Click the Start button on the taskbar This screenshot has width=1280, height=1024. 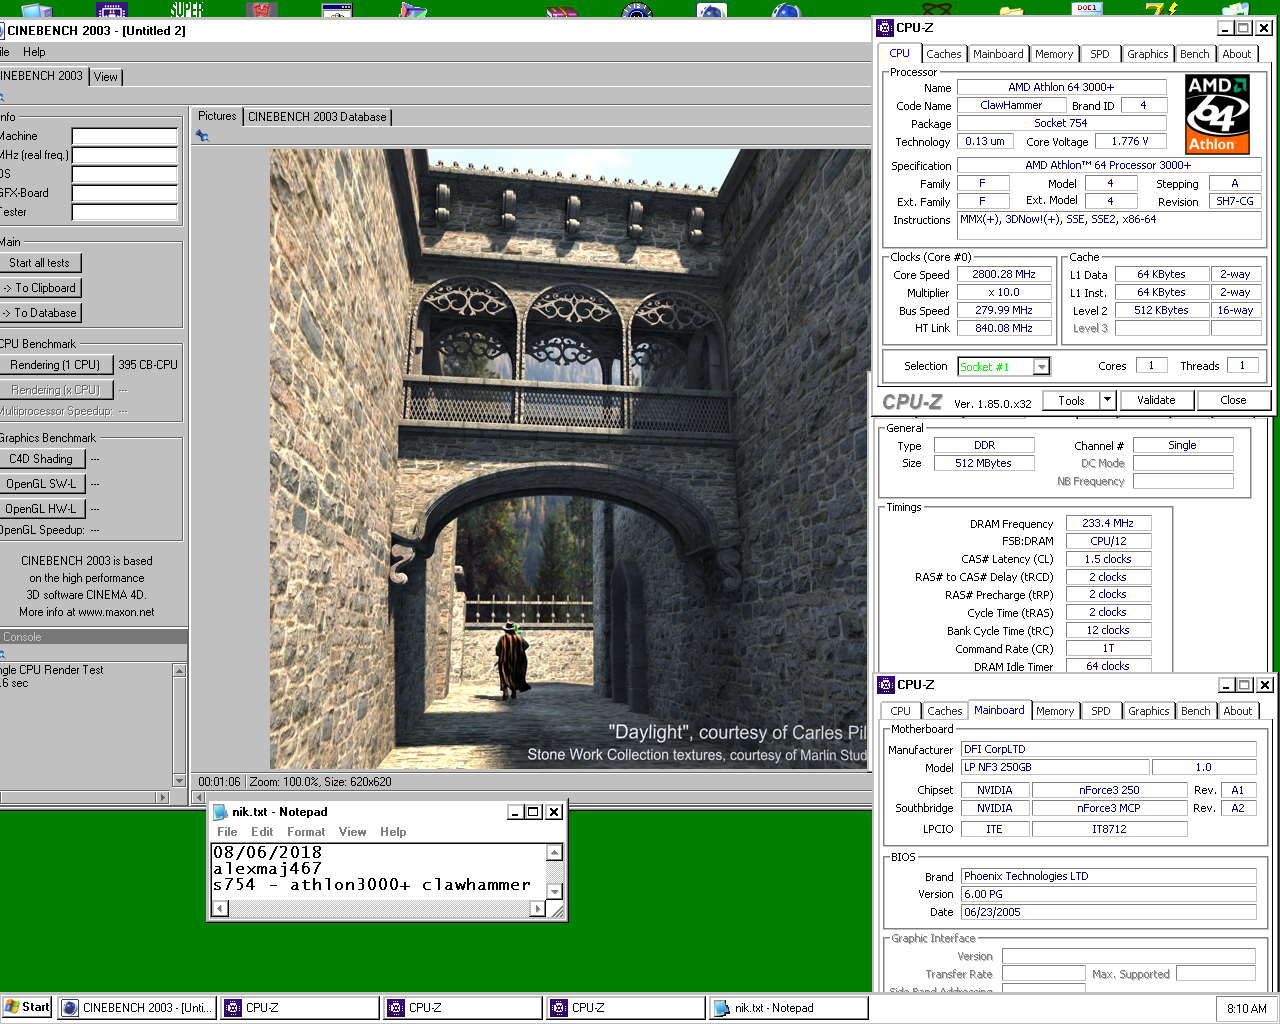27,1007
